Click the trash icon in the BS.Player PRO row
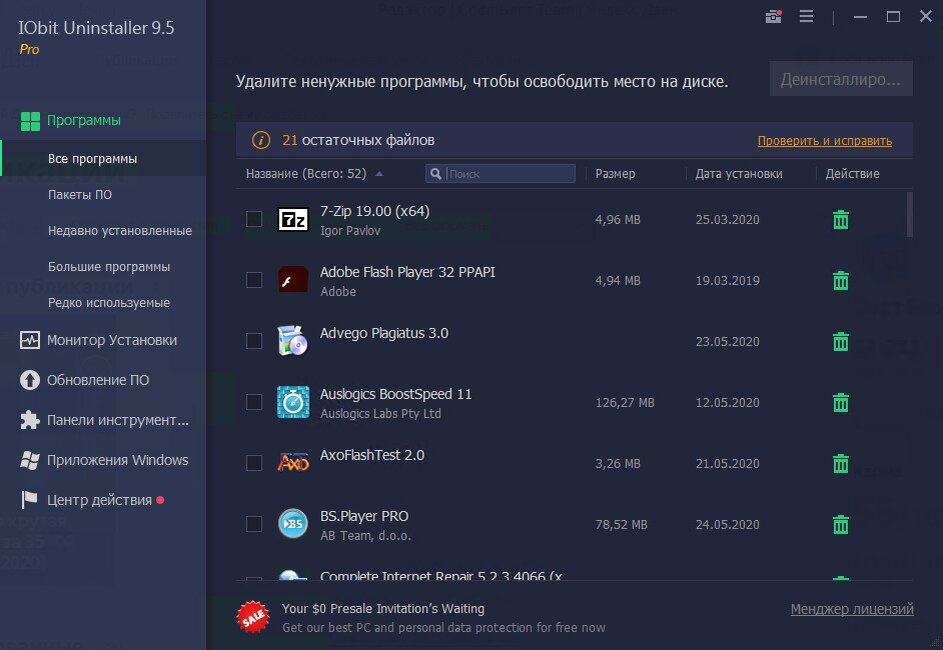The height and width of the screenshot is (650, 943). [x=841, y=524]
